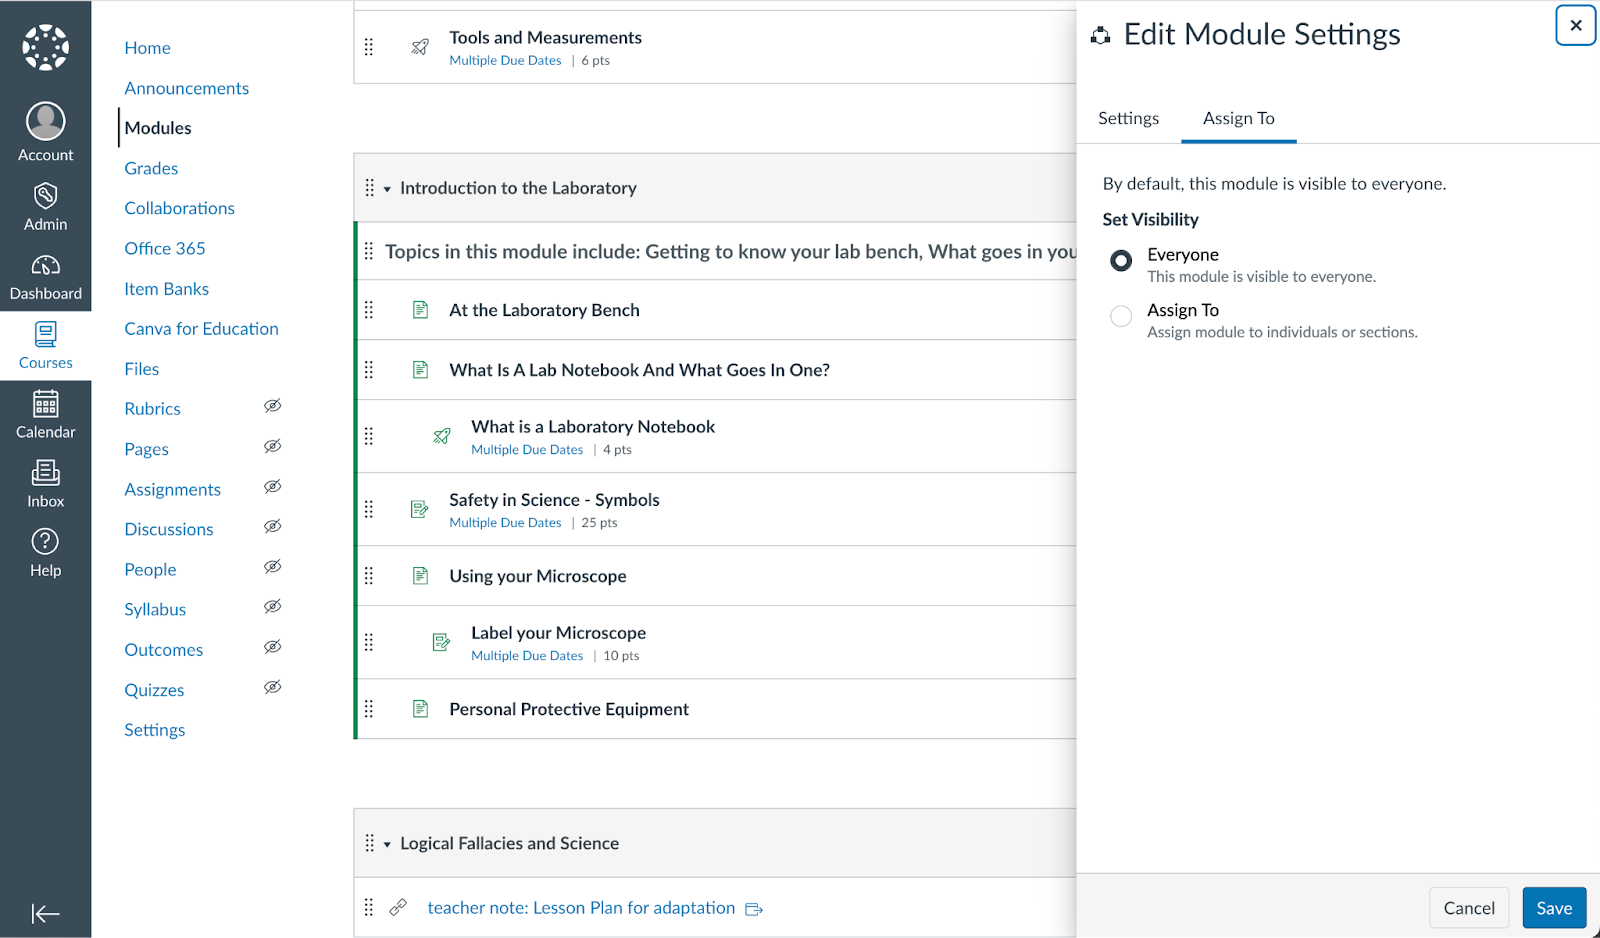Click the hidden eye icon next to Rubrics
This screenshot has width=1600, height=938.
(272, 406)
